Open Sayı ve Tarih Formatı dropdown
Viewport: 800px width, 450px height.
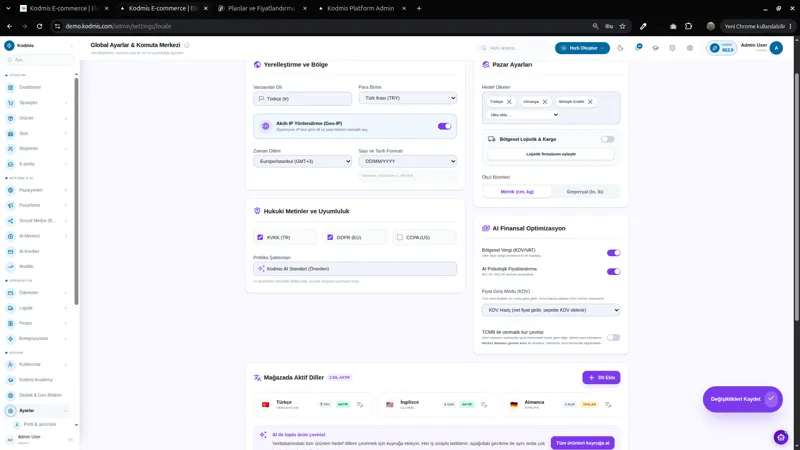pyautogui.click(x=408, y=161)
